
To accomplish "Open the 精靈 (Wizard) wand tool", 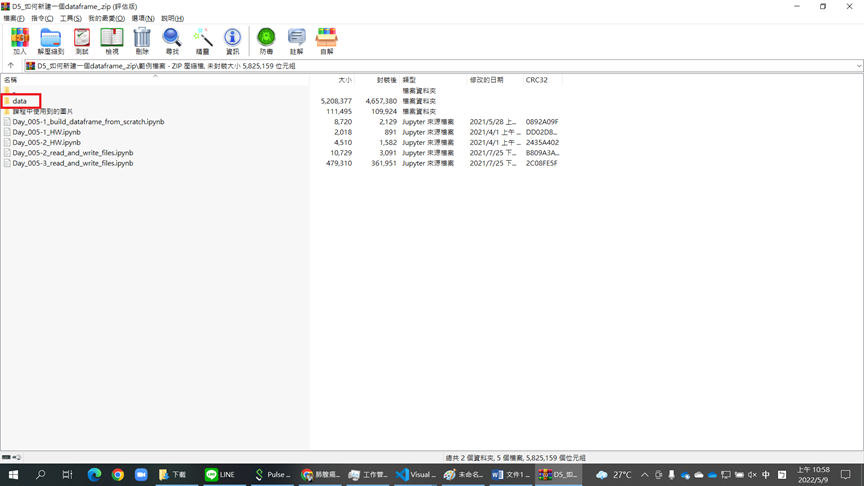I will (202, 41).
